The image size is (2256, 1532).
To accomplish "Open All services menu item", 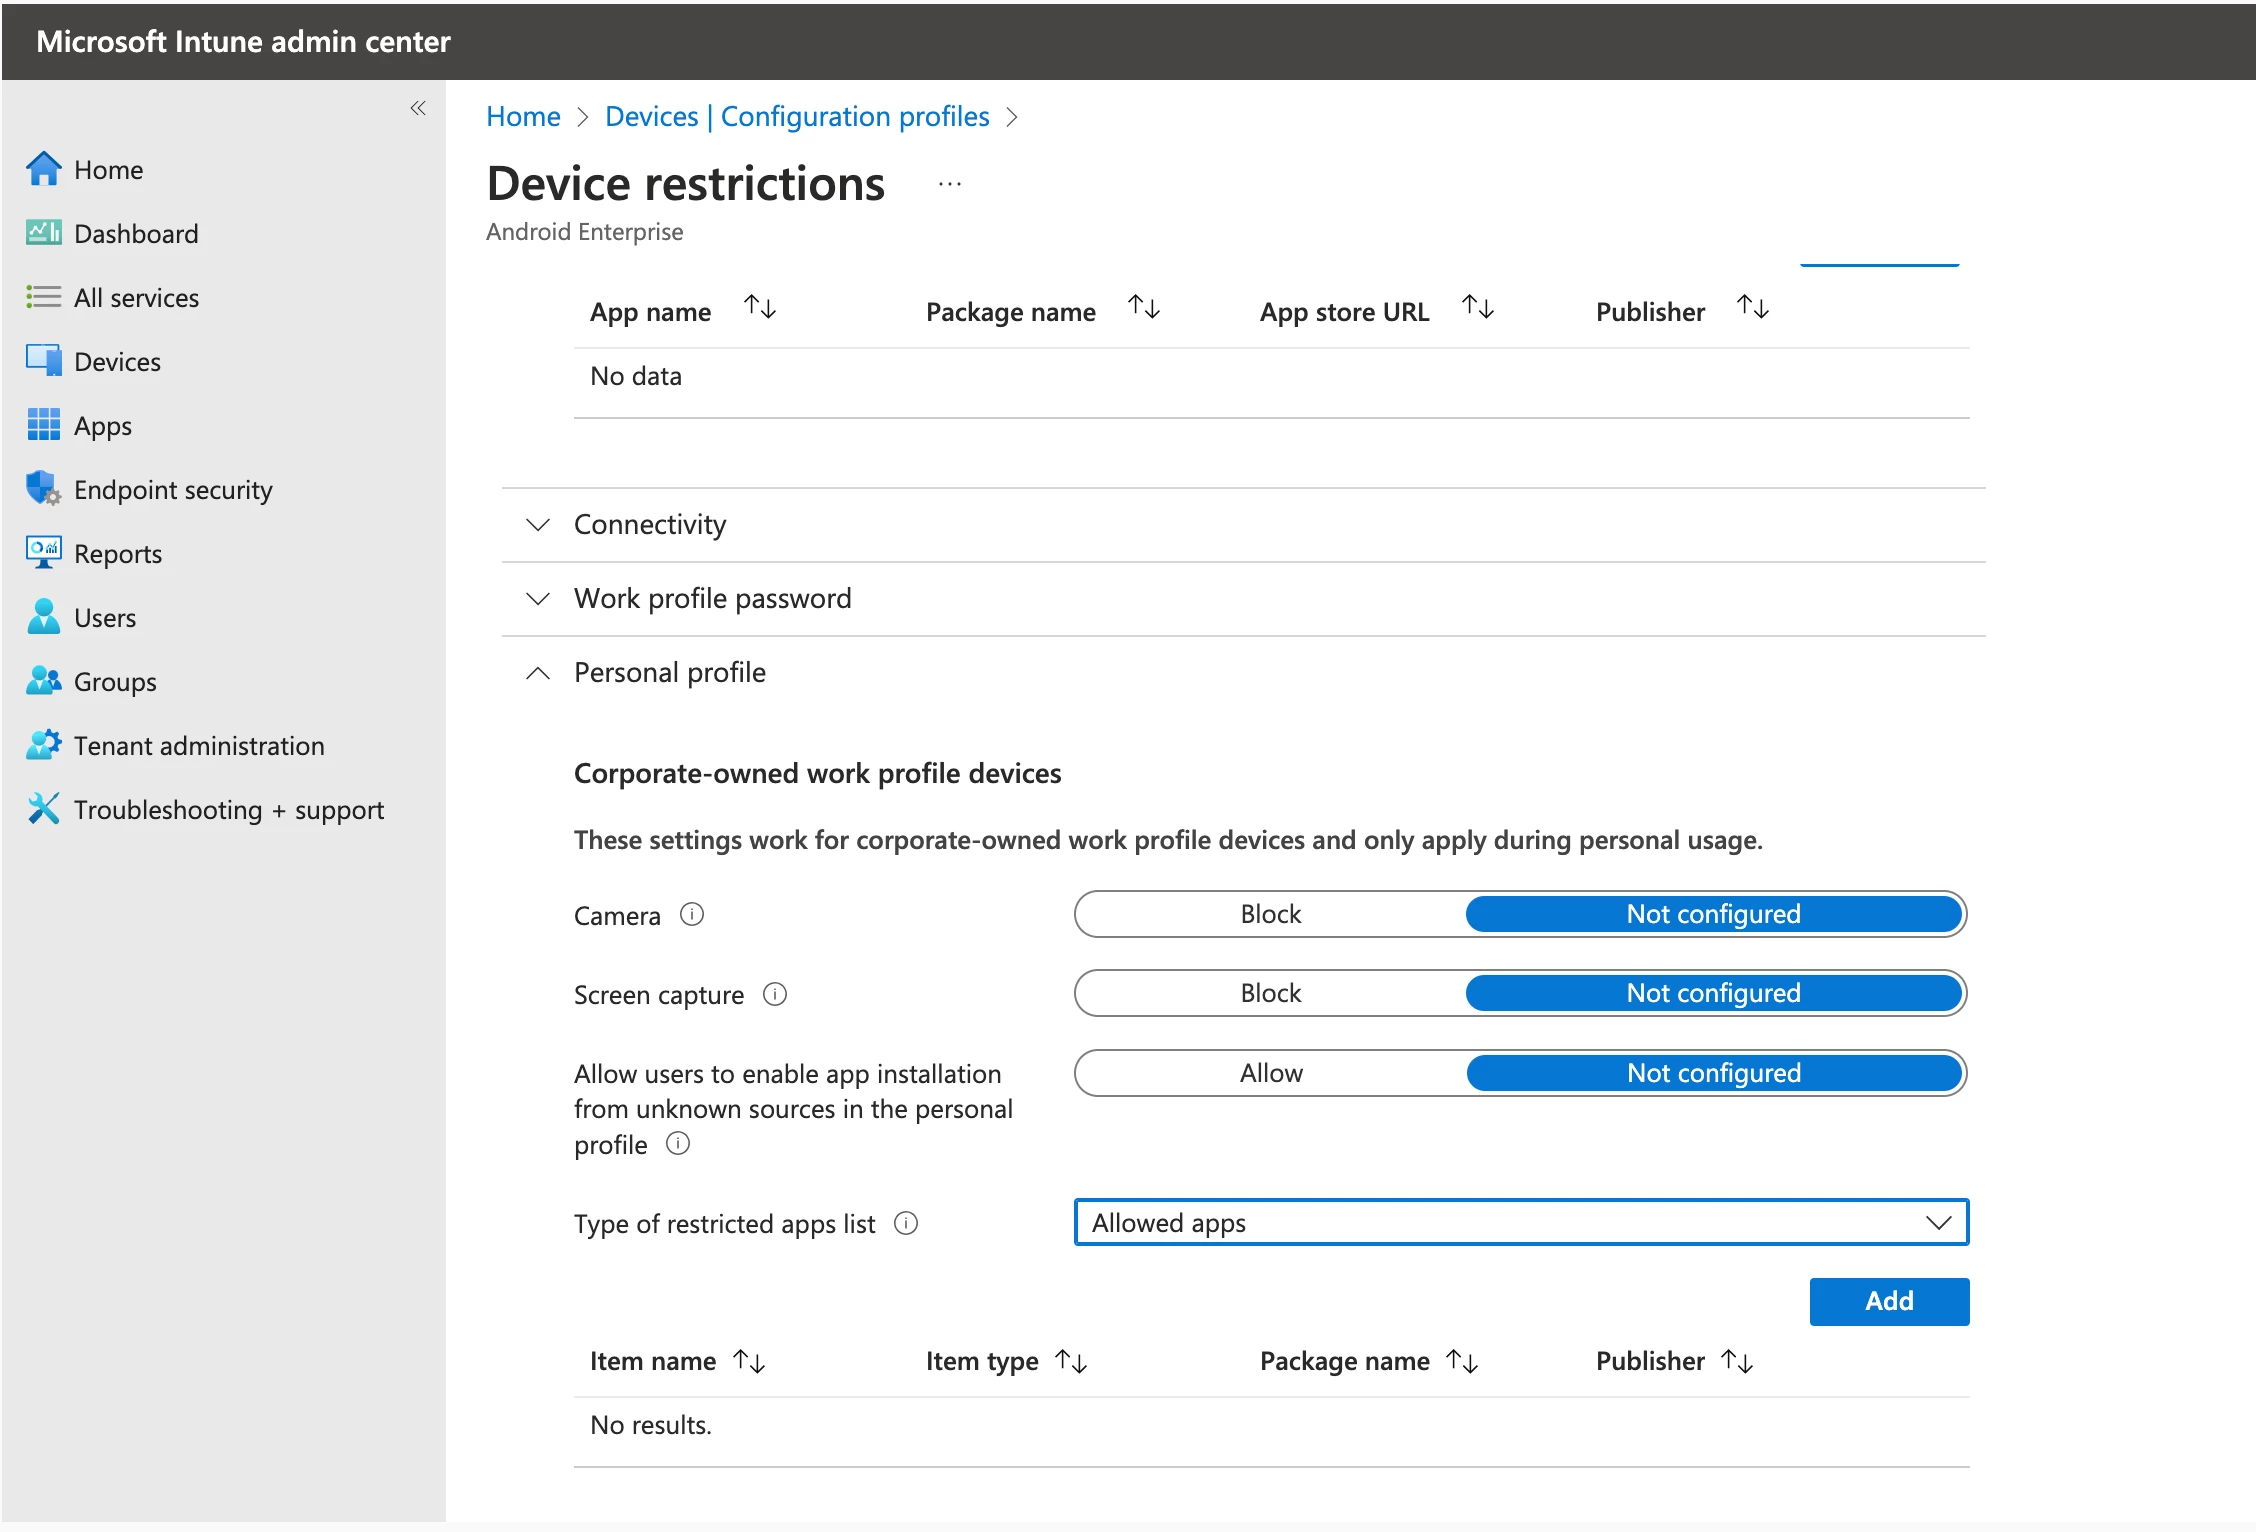I will pos(136,297).
